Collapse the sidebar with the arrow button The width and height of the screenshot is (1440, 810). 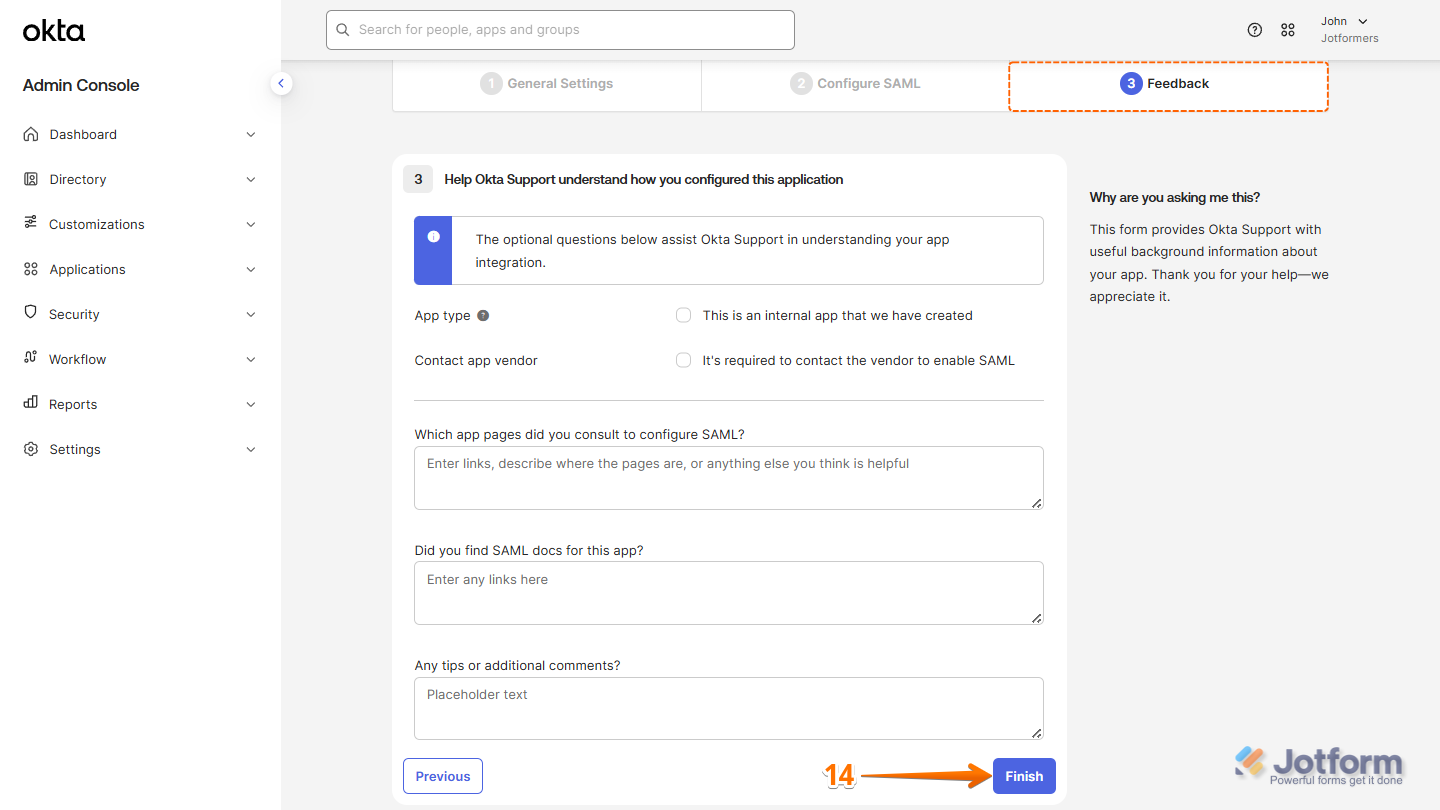tap(281, 84)
